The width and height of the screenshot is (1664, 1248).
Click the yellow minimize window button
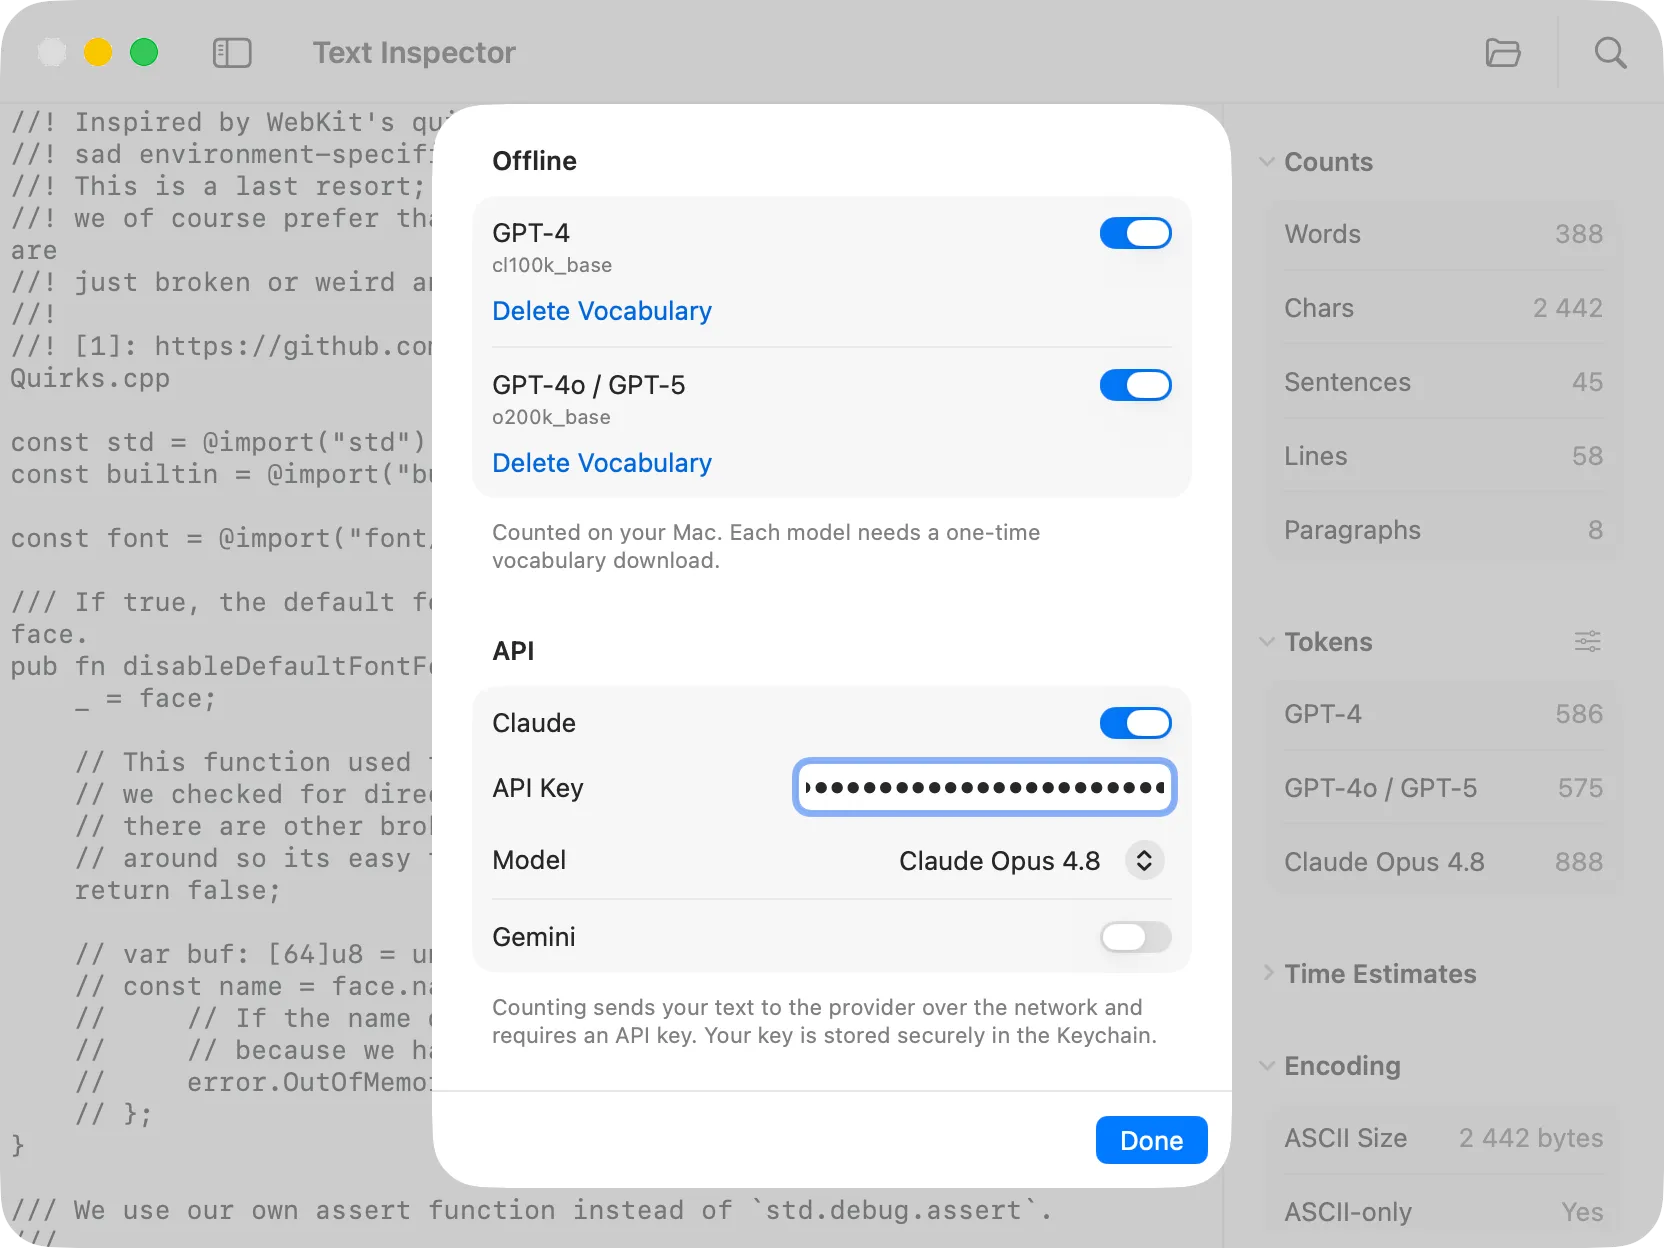tap(98, 52)
